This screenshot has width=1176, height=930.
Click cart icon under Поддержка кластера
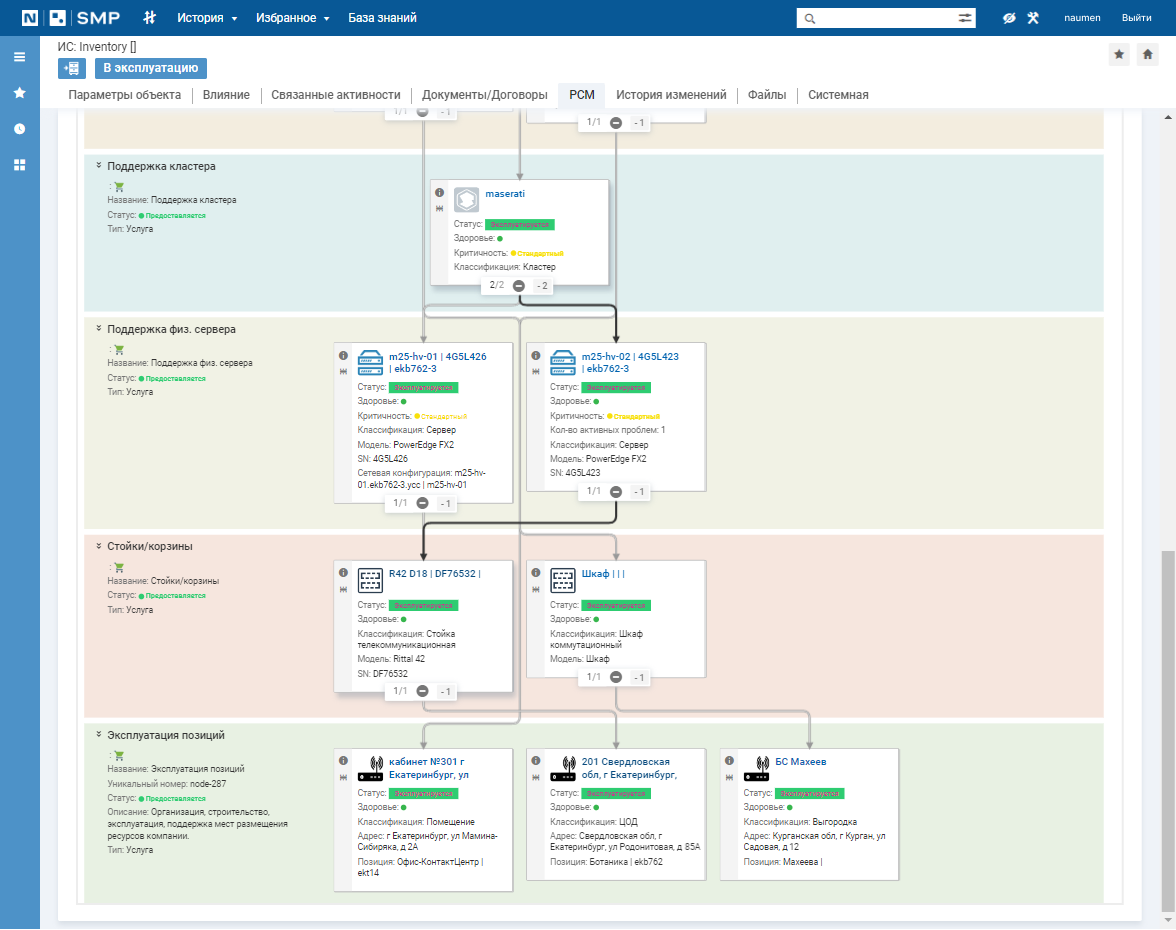118,187
